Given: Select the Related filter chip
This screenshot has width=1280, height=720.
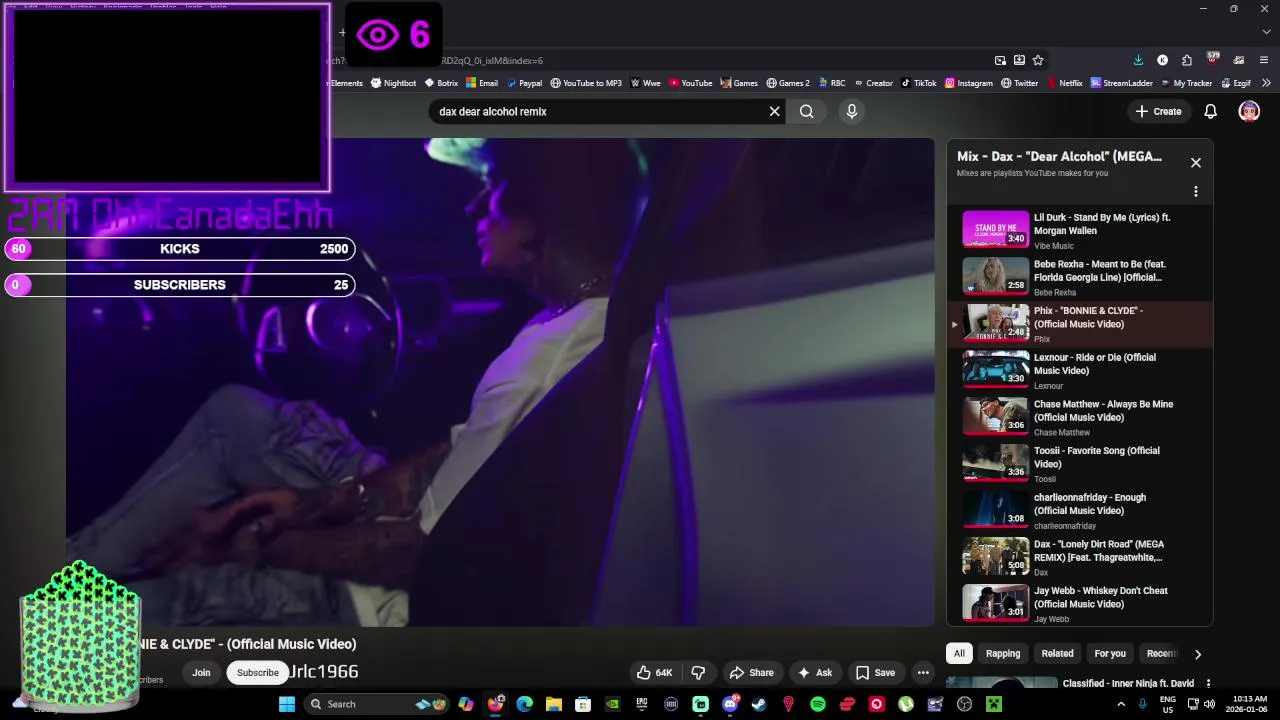Looking at the screenshot, I should point(1057,653).
